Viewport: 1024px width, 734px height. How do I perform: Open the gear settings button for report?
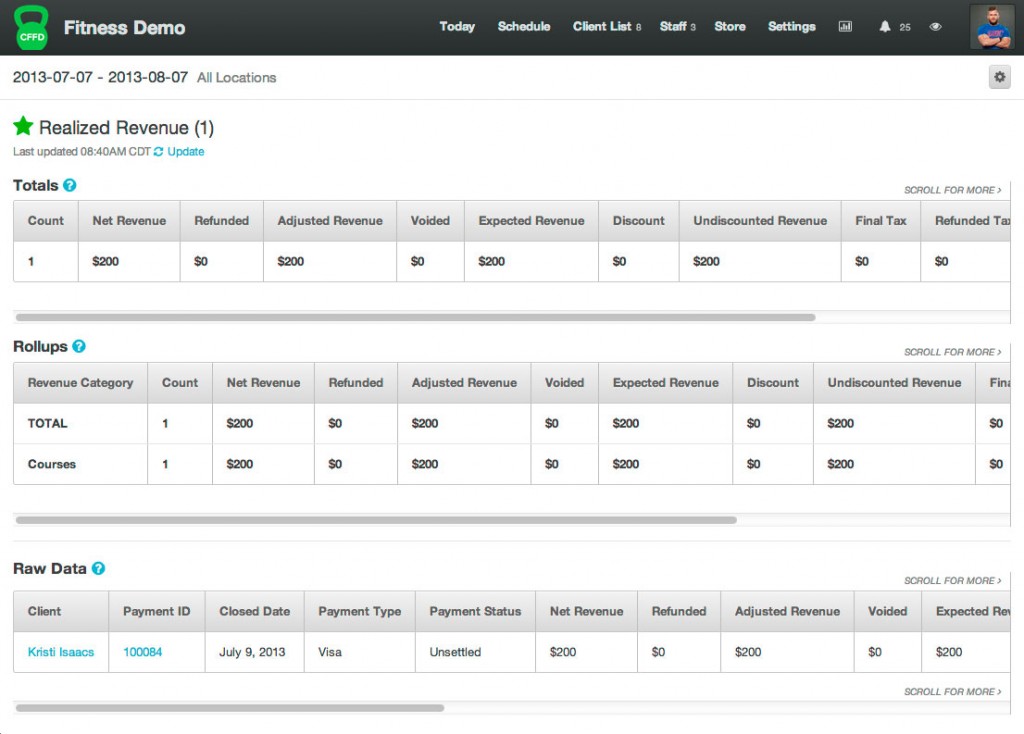(x=999, y=77)
